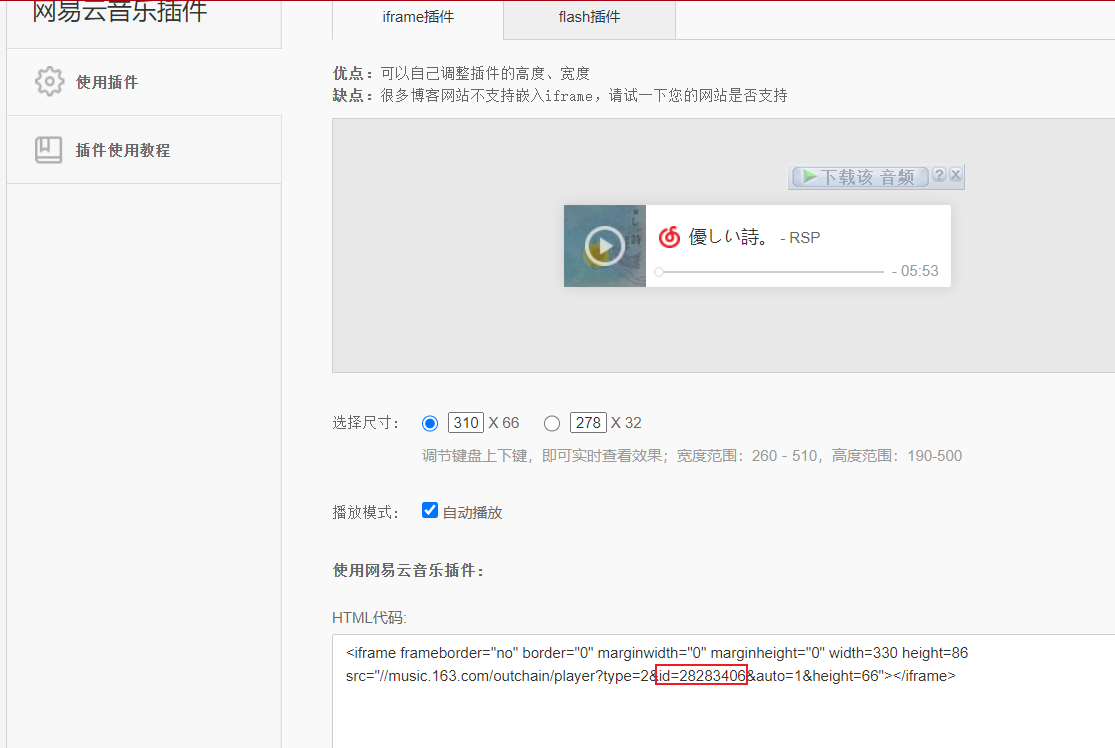Click the NetEase Cloud Music red logo
Viewport: 1115px width, 748px height.
(x=669, y=237)
